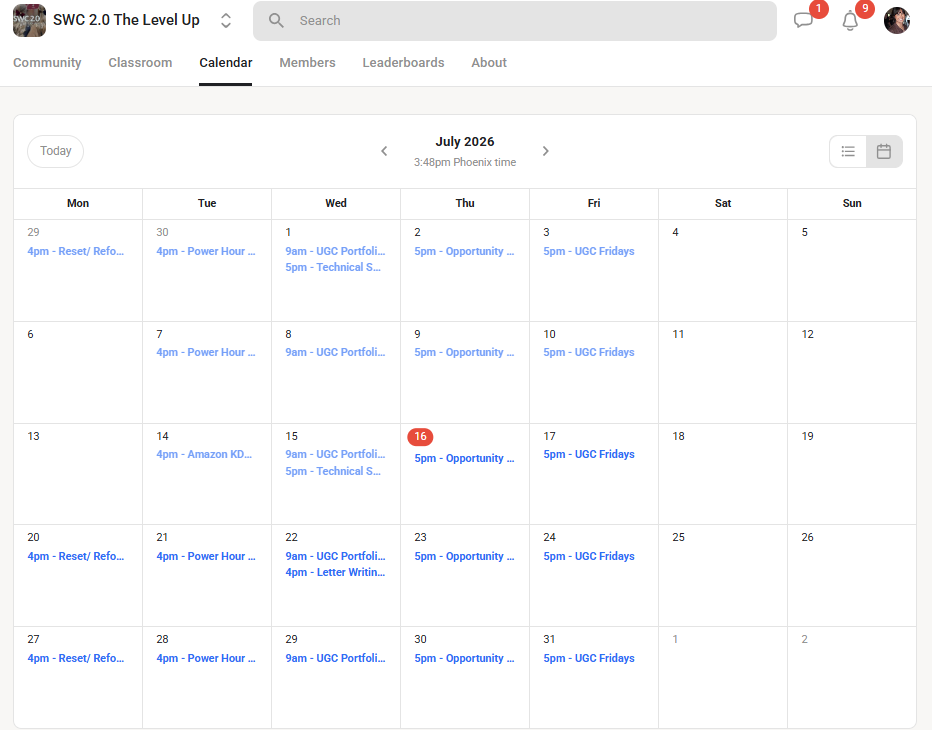The width and height of the screenshot is (932, 730).
Task: Open July 3 UGC Fridays event
Action: pos(588,251)
